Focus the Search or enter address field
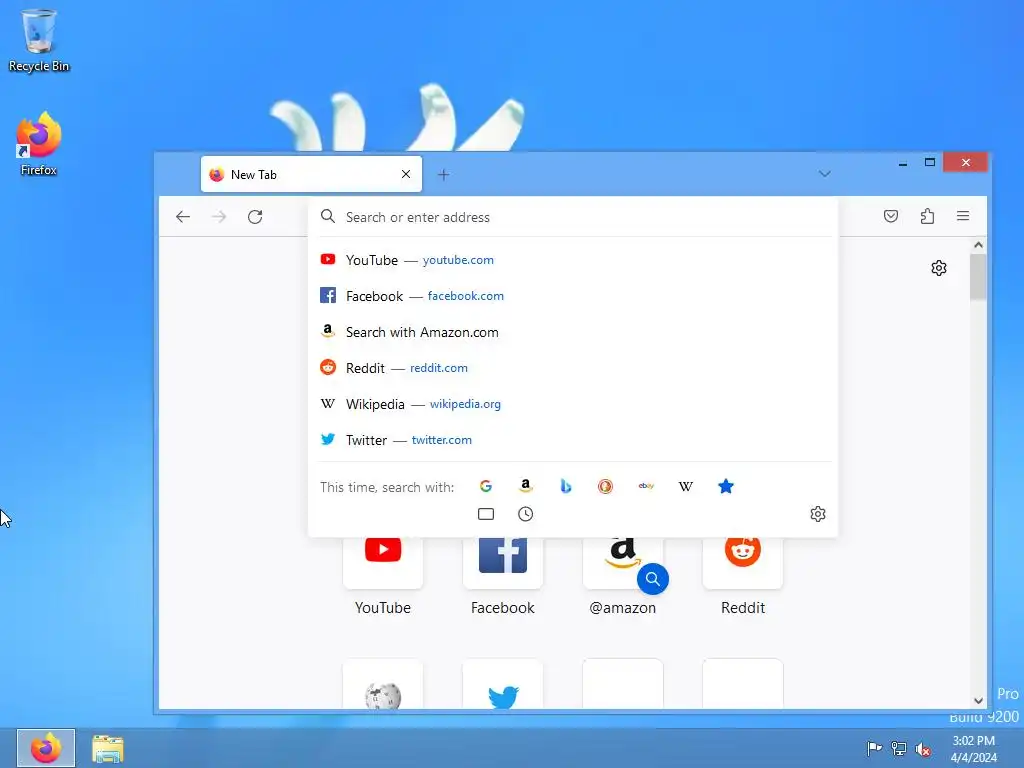Viewport: 1024px width, 768px height. [573, 217]
